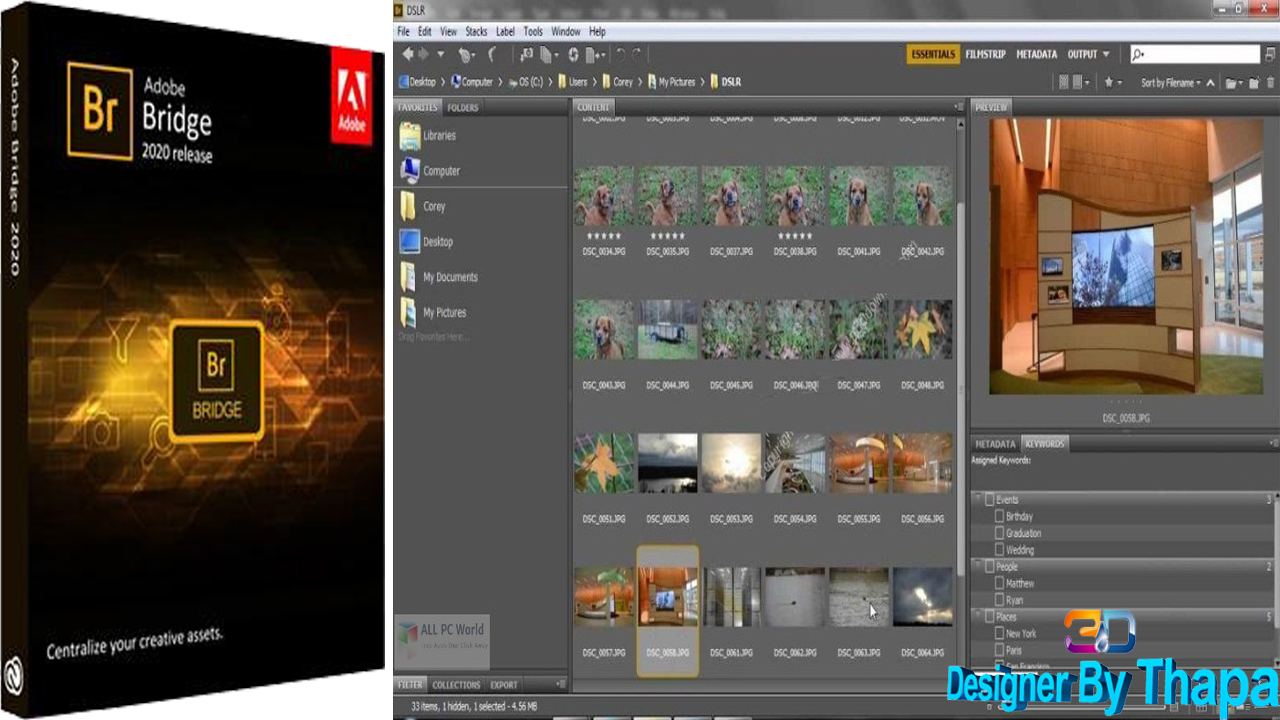Switch to Filmstrip workspace
Viewport: 1280px width, 720px height.
[986, 55]
